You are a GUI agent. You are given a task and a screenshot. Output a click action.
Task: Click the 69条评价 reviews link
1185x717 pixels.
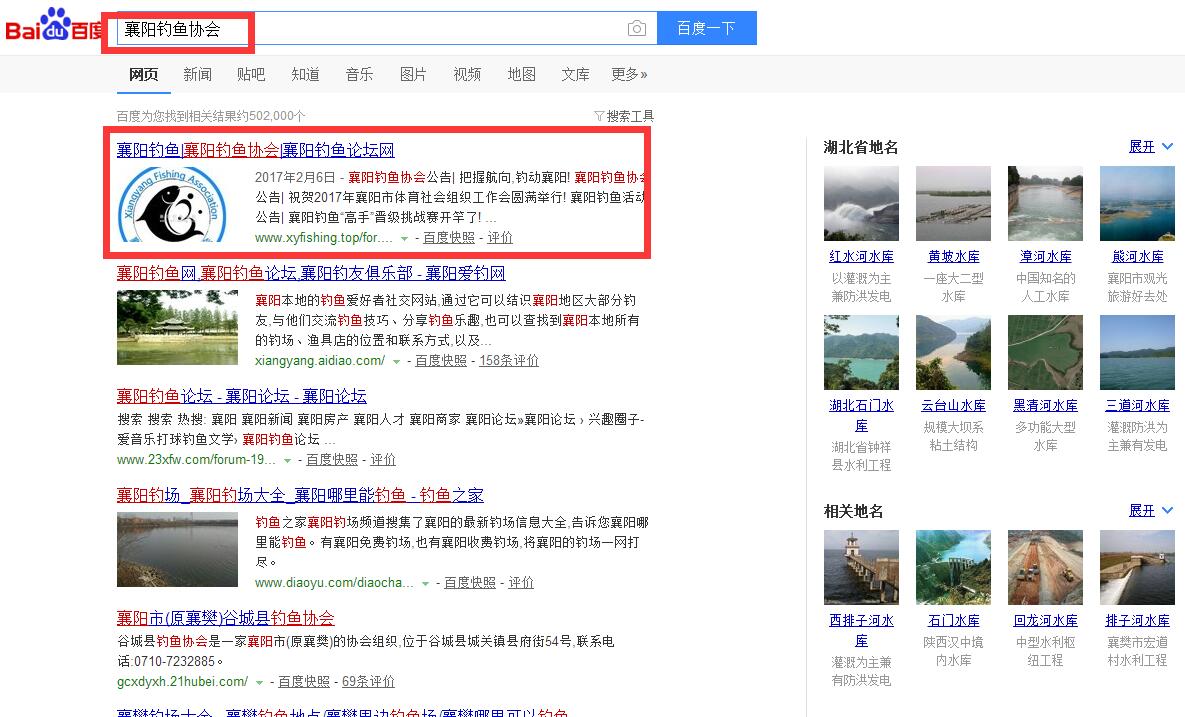(x=368, y=682)
